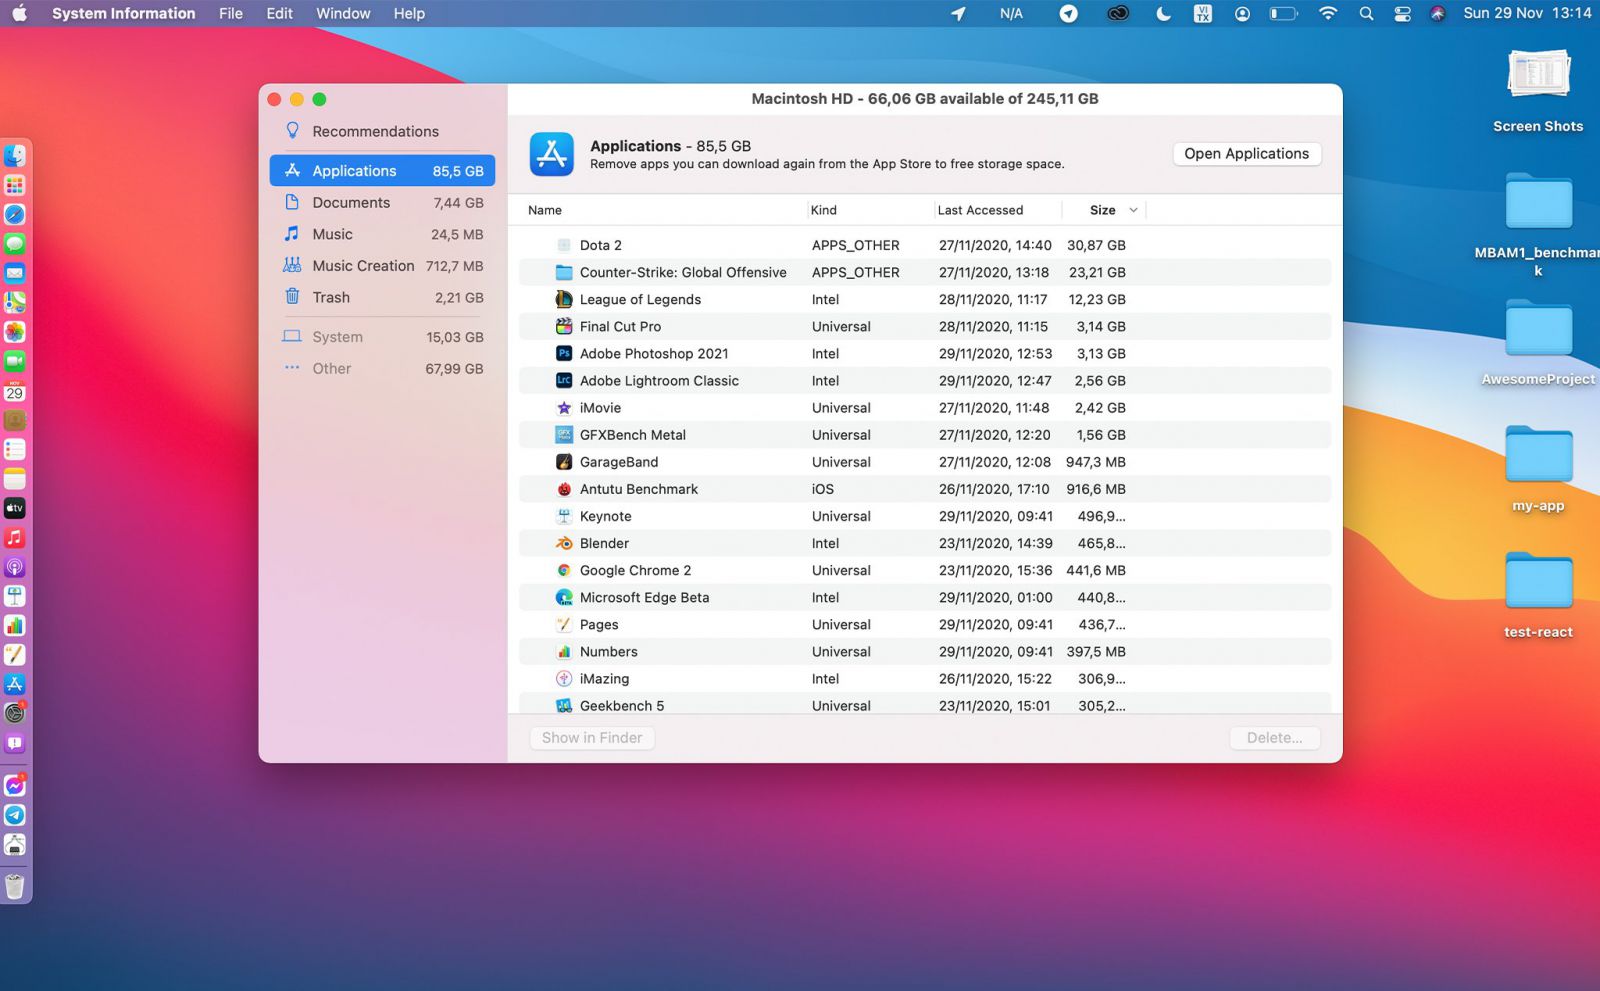Viewport: 1600px width, 991px height.
Task: Select Final Cut Pro clapper icon
Action: pyautogui.click(x=564, y=326)
